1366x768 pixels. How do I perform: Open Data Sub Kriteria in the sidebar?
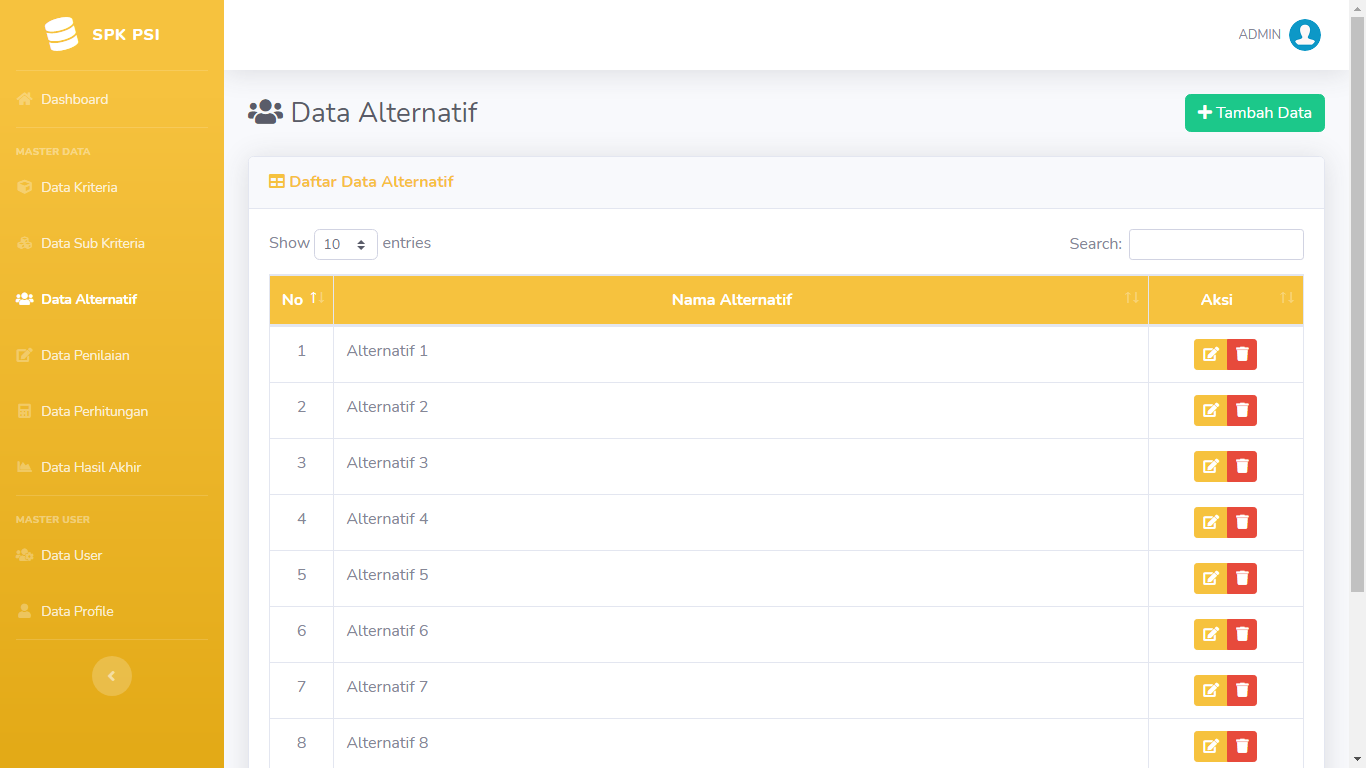(112, 243)
